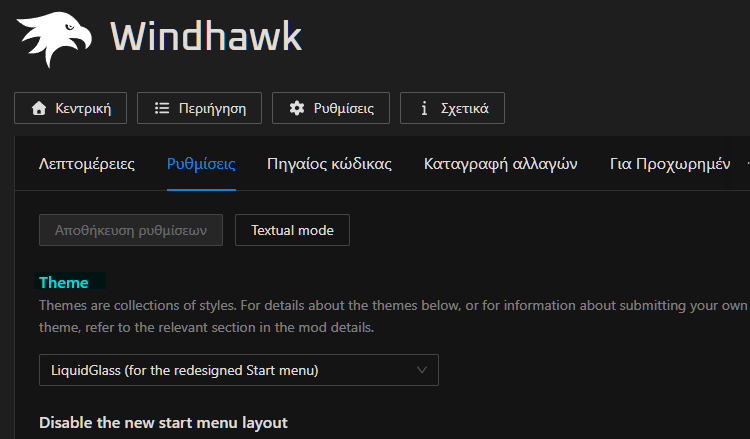Select the Ρυθμίσεις mod settings tab
The height and width of the screenshot is (439, 750).
click(201, 164)
